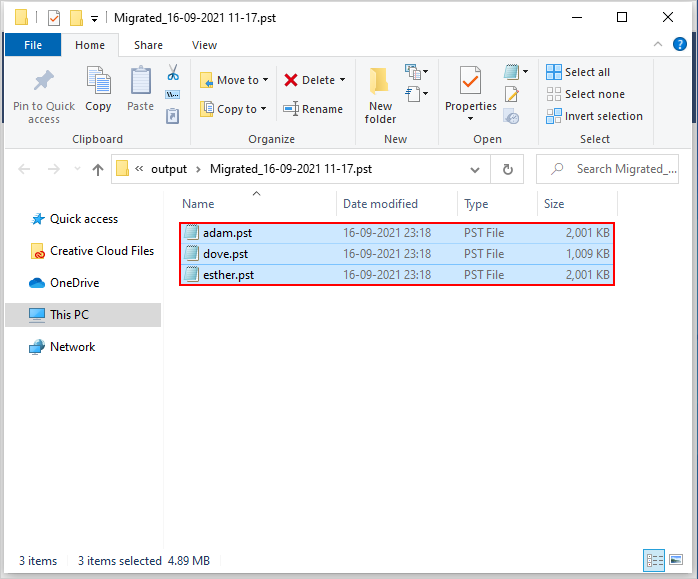Screen dimensions: 698x579
Task: Click the title bar folder icon
Action: coord(21,18)
